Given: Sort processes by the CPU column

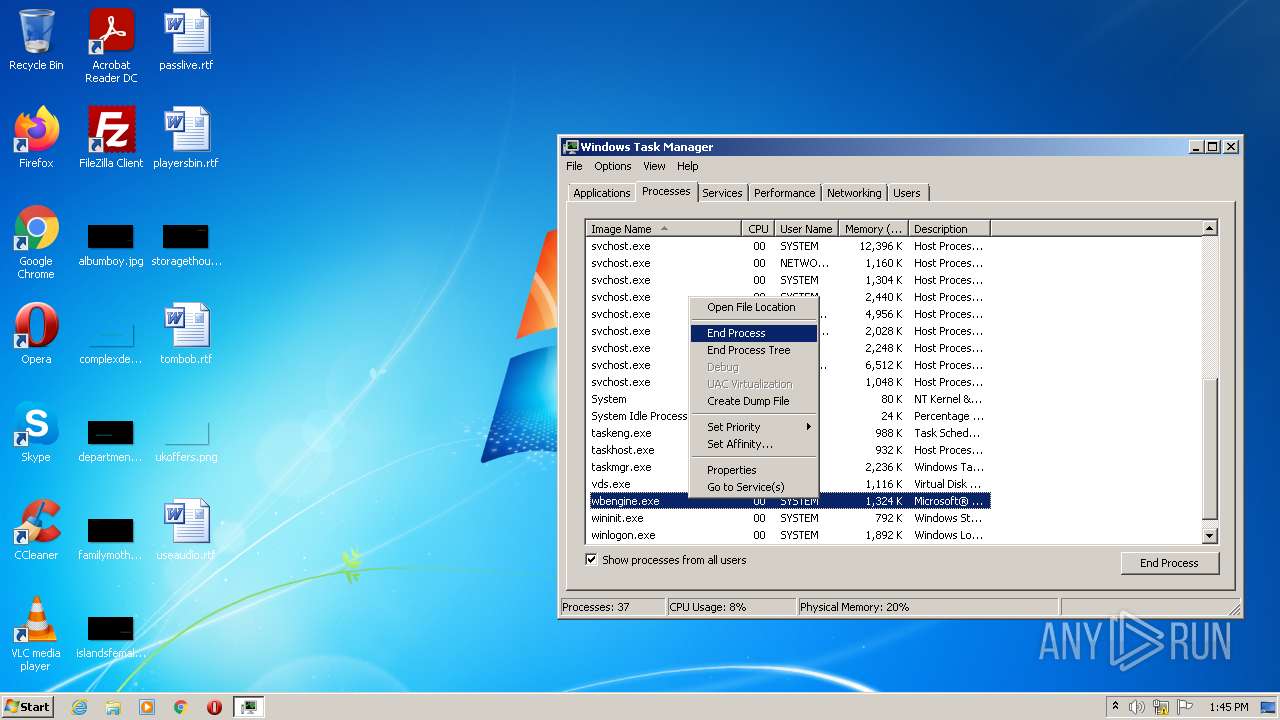Looking at the screenshot, I should (x=757, y=229).
